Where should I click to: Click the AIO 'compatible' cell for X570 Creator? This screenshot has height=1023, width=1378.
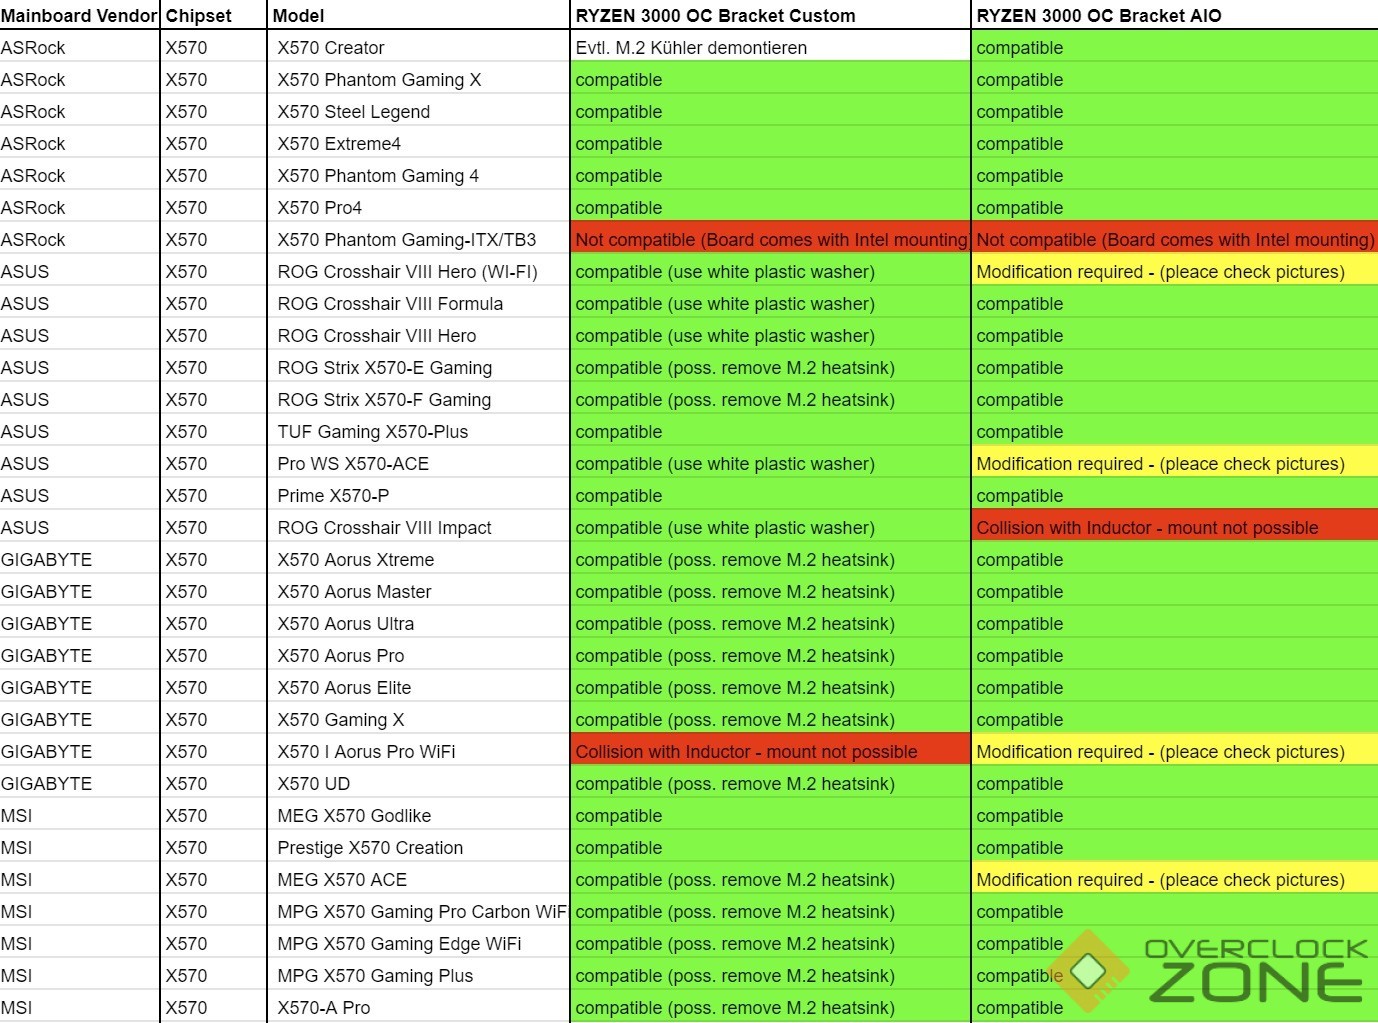1174,47
